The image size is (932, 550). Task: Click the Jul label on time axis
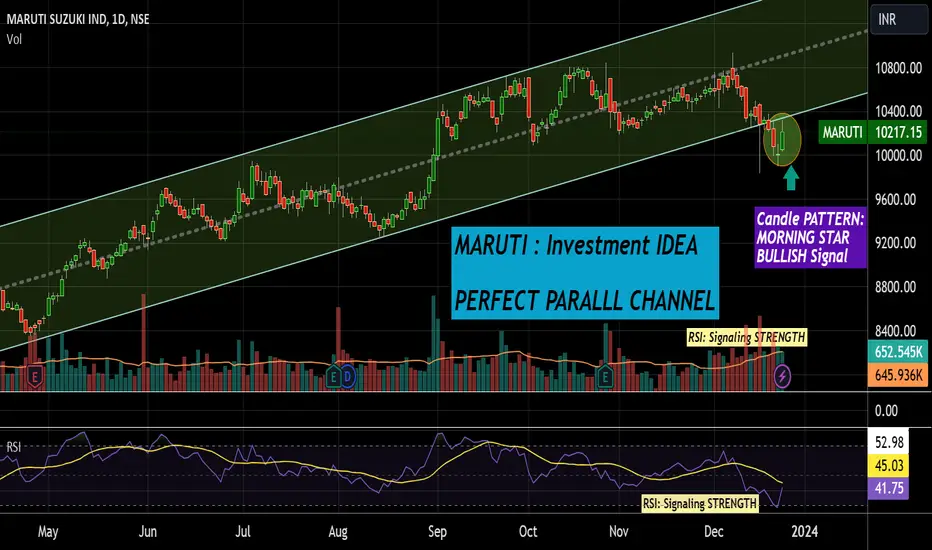point(243,531)
